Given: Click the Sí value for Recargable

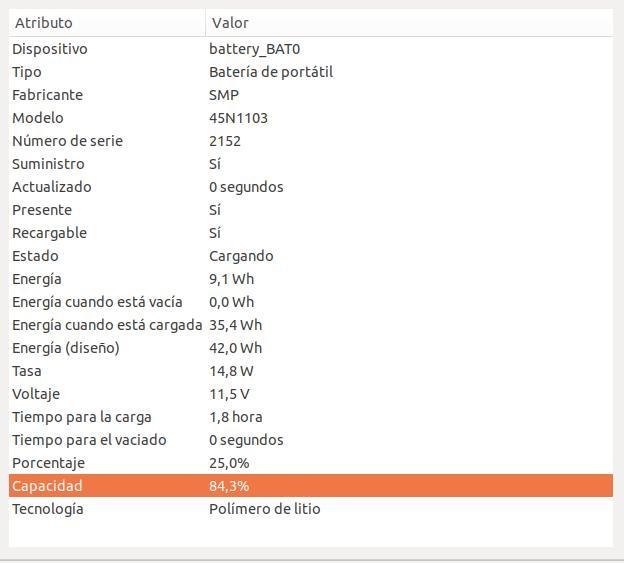Looking at the screenshot, I should tap(215, 233).
